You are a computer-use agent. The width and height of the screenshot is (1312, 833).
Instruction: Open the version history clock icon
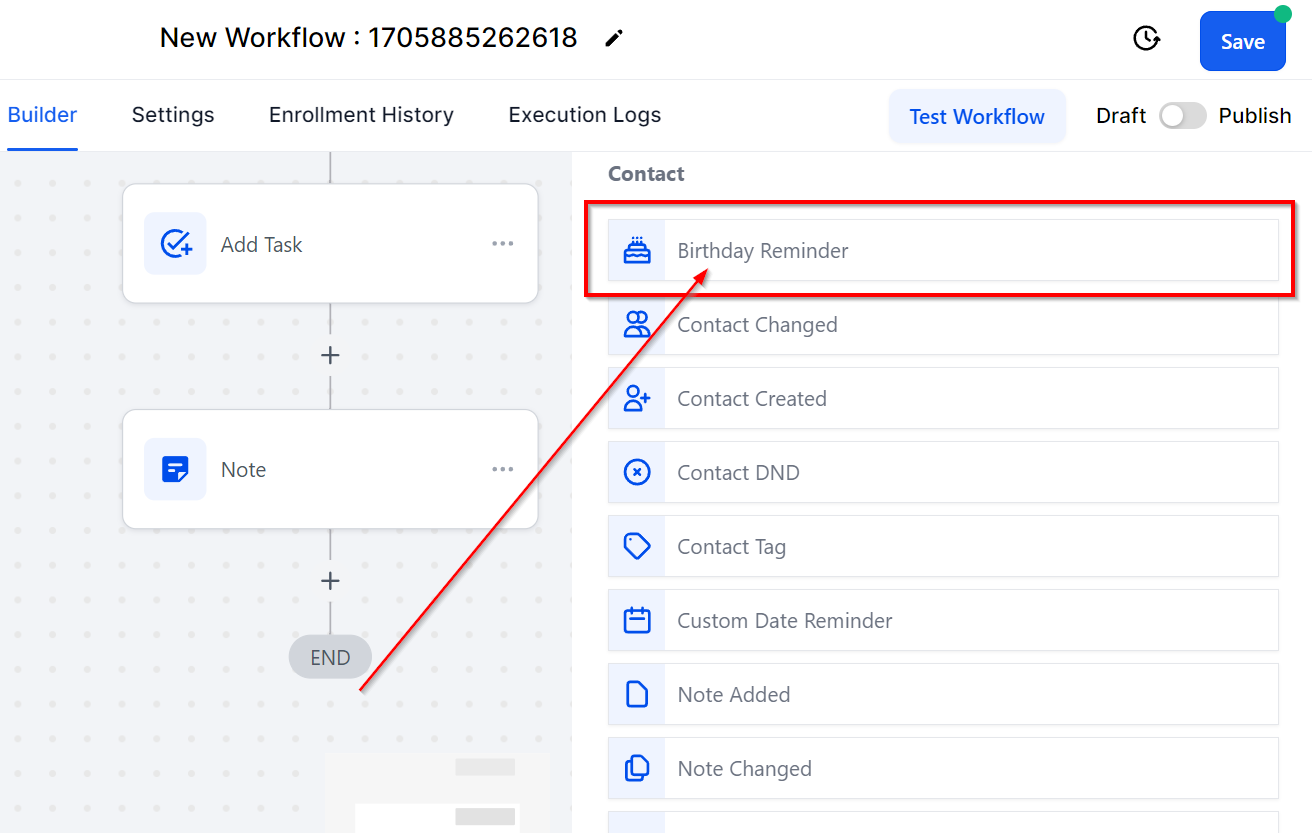pyautogui.click(x=1146, y=39)
